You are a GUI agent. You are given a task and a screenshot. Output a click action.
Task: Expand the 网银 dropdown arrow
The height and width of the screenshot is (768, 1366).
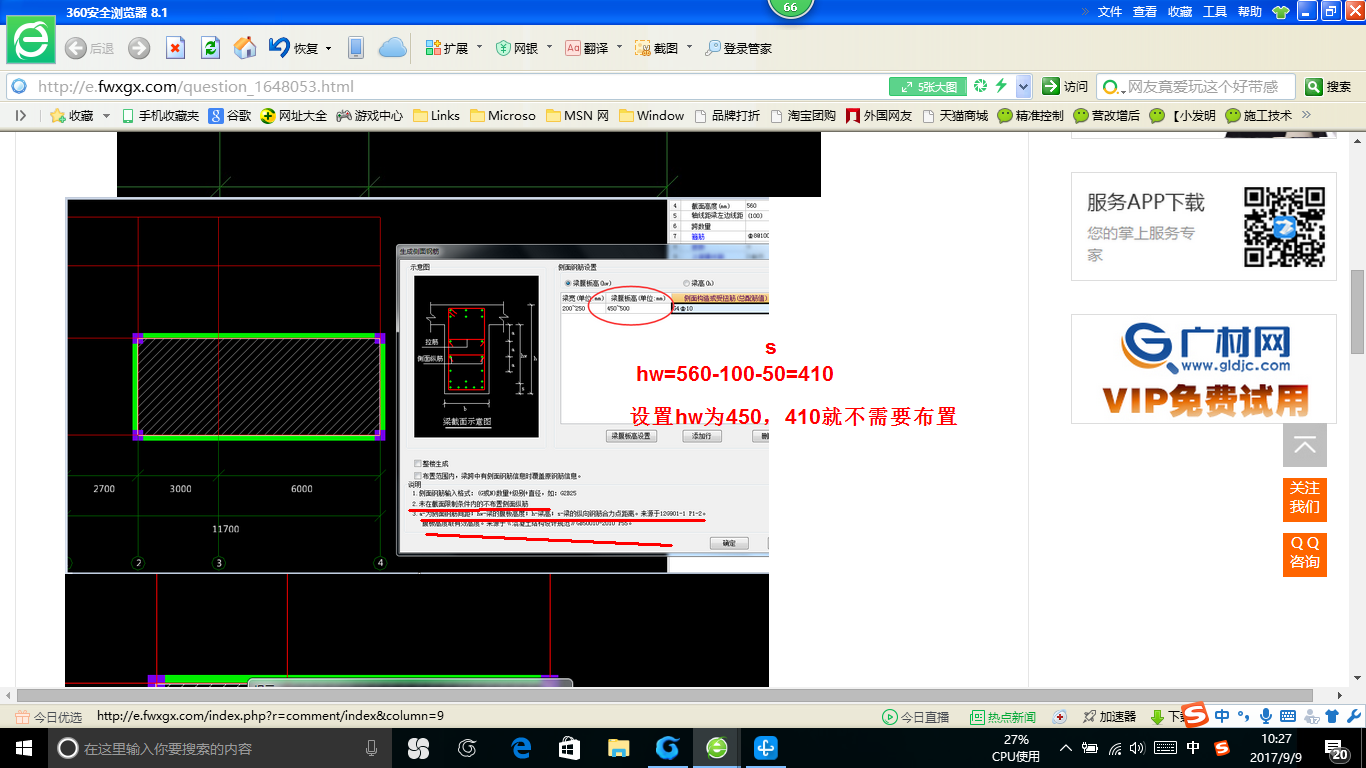(x=549, y=47)
